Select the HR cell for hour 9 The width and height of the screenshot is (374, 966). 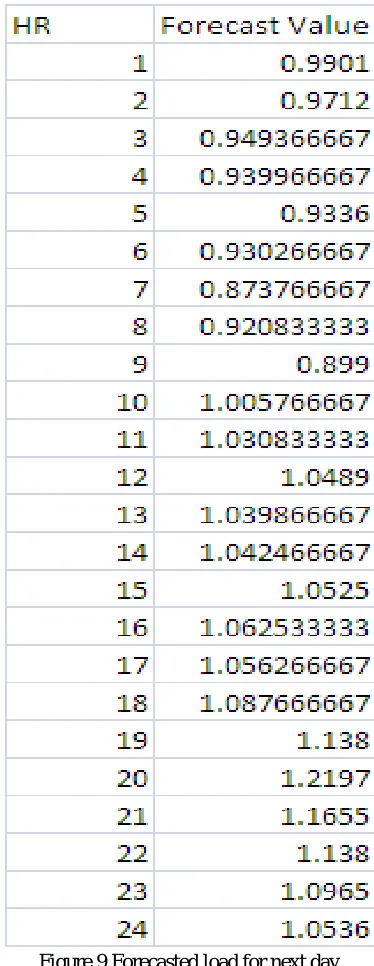pyautogui.click(x=80, y=363)
